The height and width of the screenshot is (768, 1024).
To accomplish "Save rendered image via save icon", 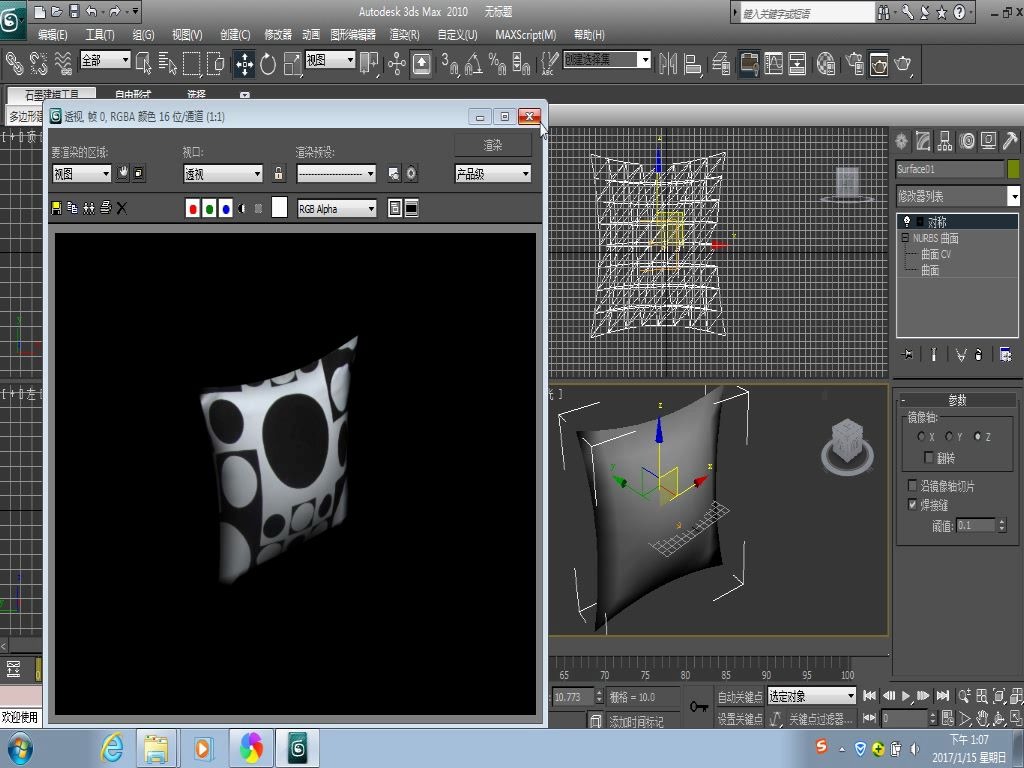I will [x=56, y=206].
